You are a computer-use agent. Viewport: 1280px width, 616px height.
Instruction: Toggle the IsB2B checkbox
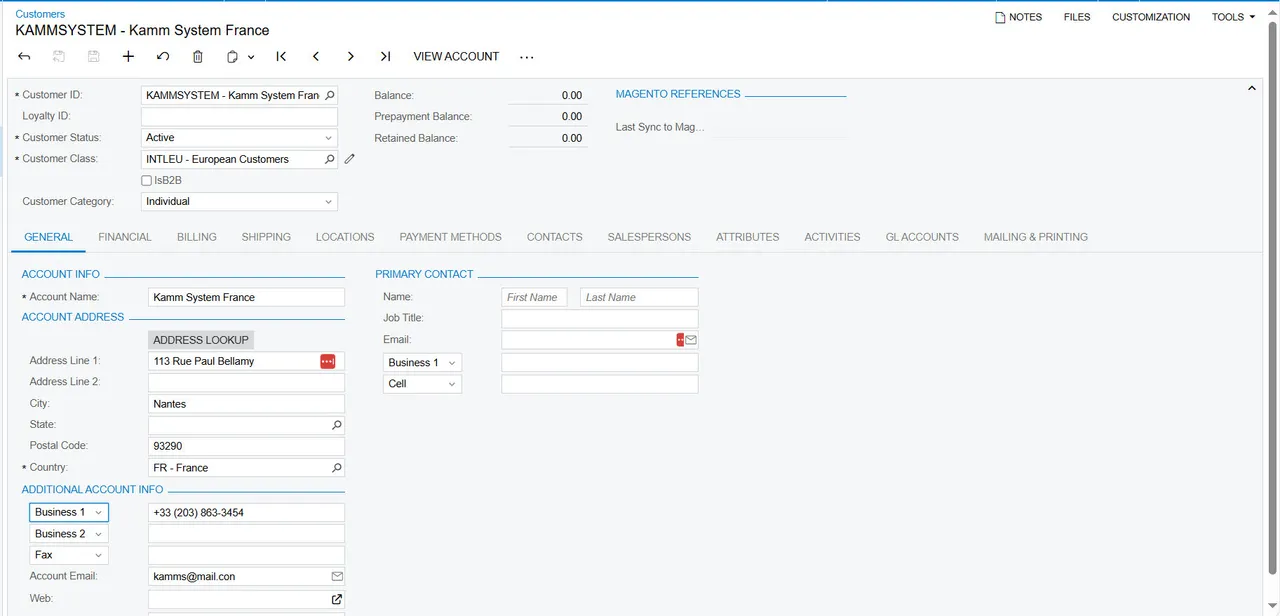point(147,181)
